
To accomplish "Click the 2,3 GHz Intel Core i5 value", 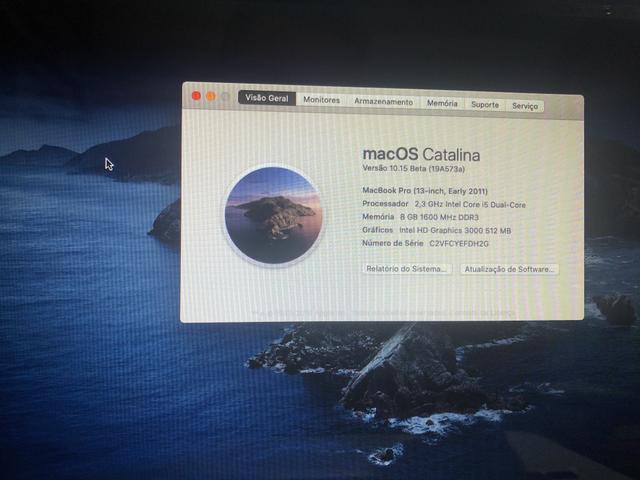I will [x=470, y=204].
